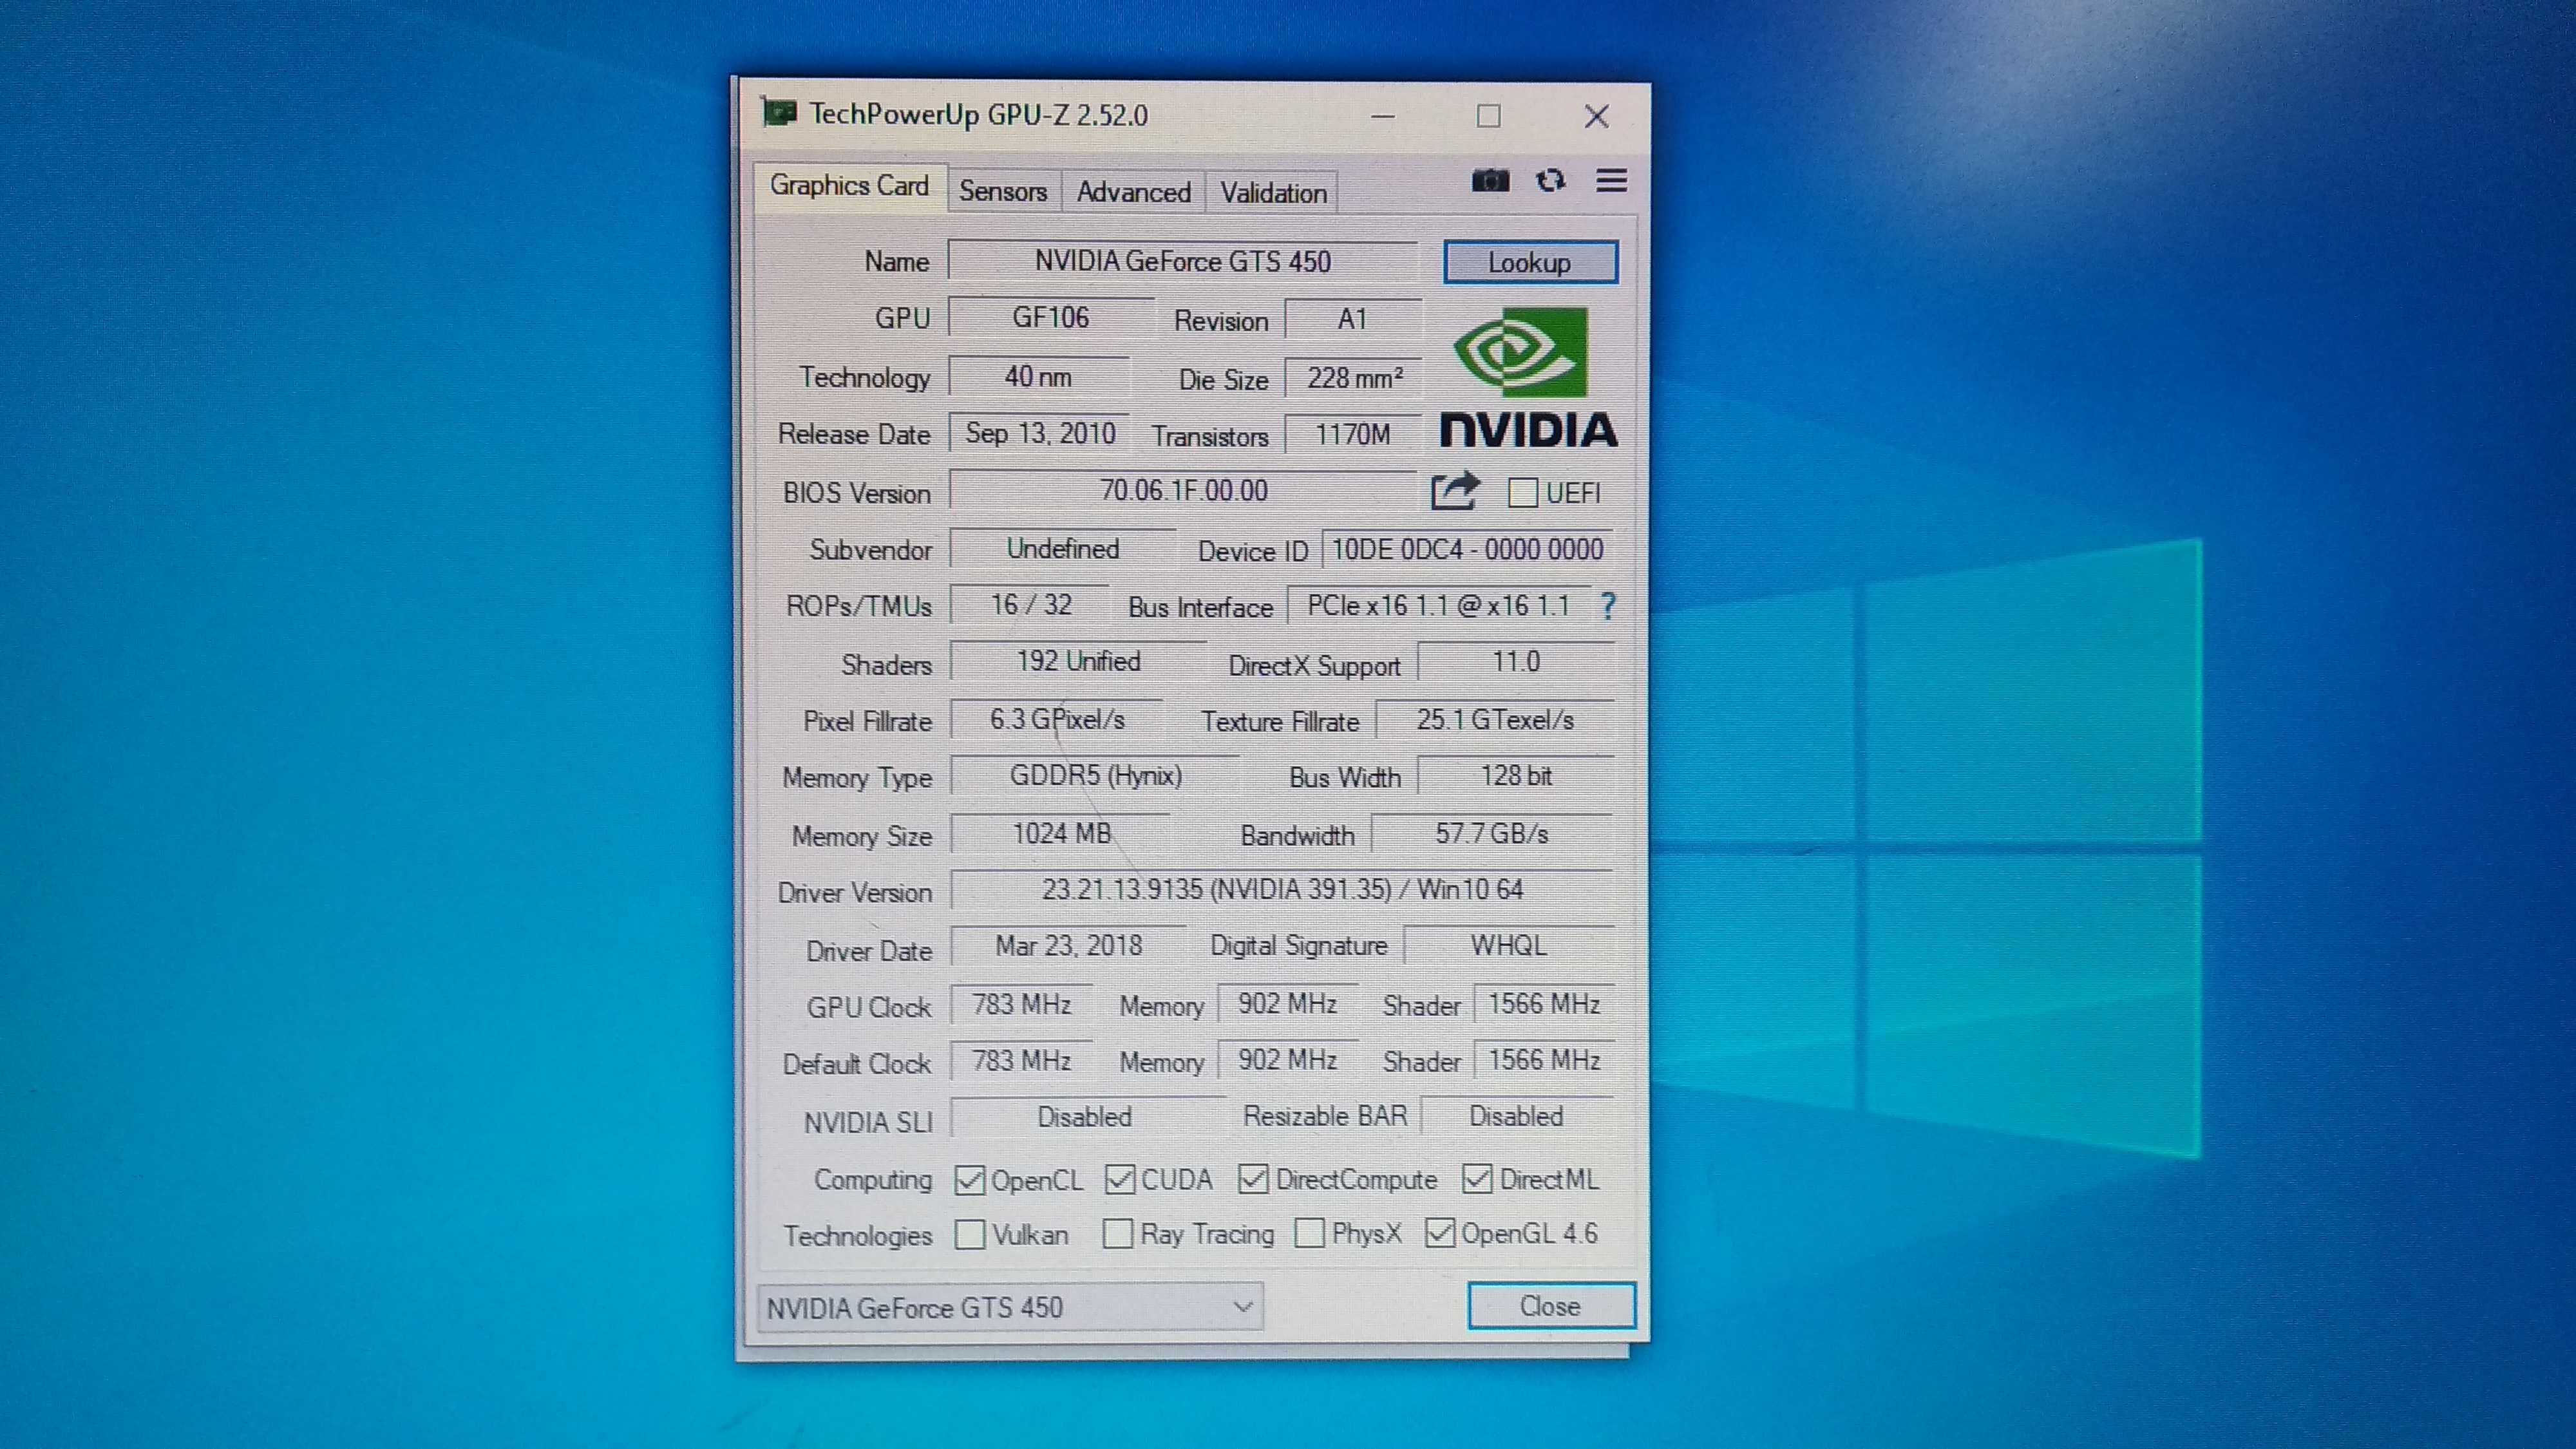Screen dimensions: 2576x1449
Task: Click the NVIDIA logo image
Action: [1529, 377]
